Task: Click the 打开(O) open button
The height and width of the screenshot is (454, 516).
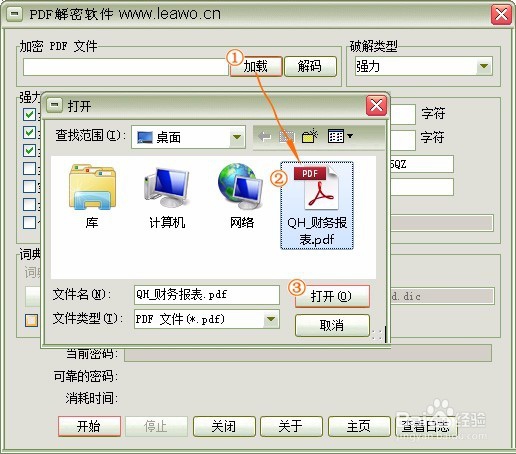Action: pyautogui.click(x=332, y=296)
